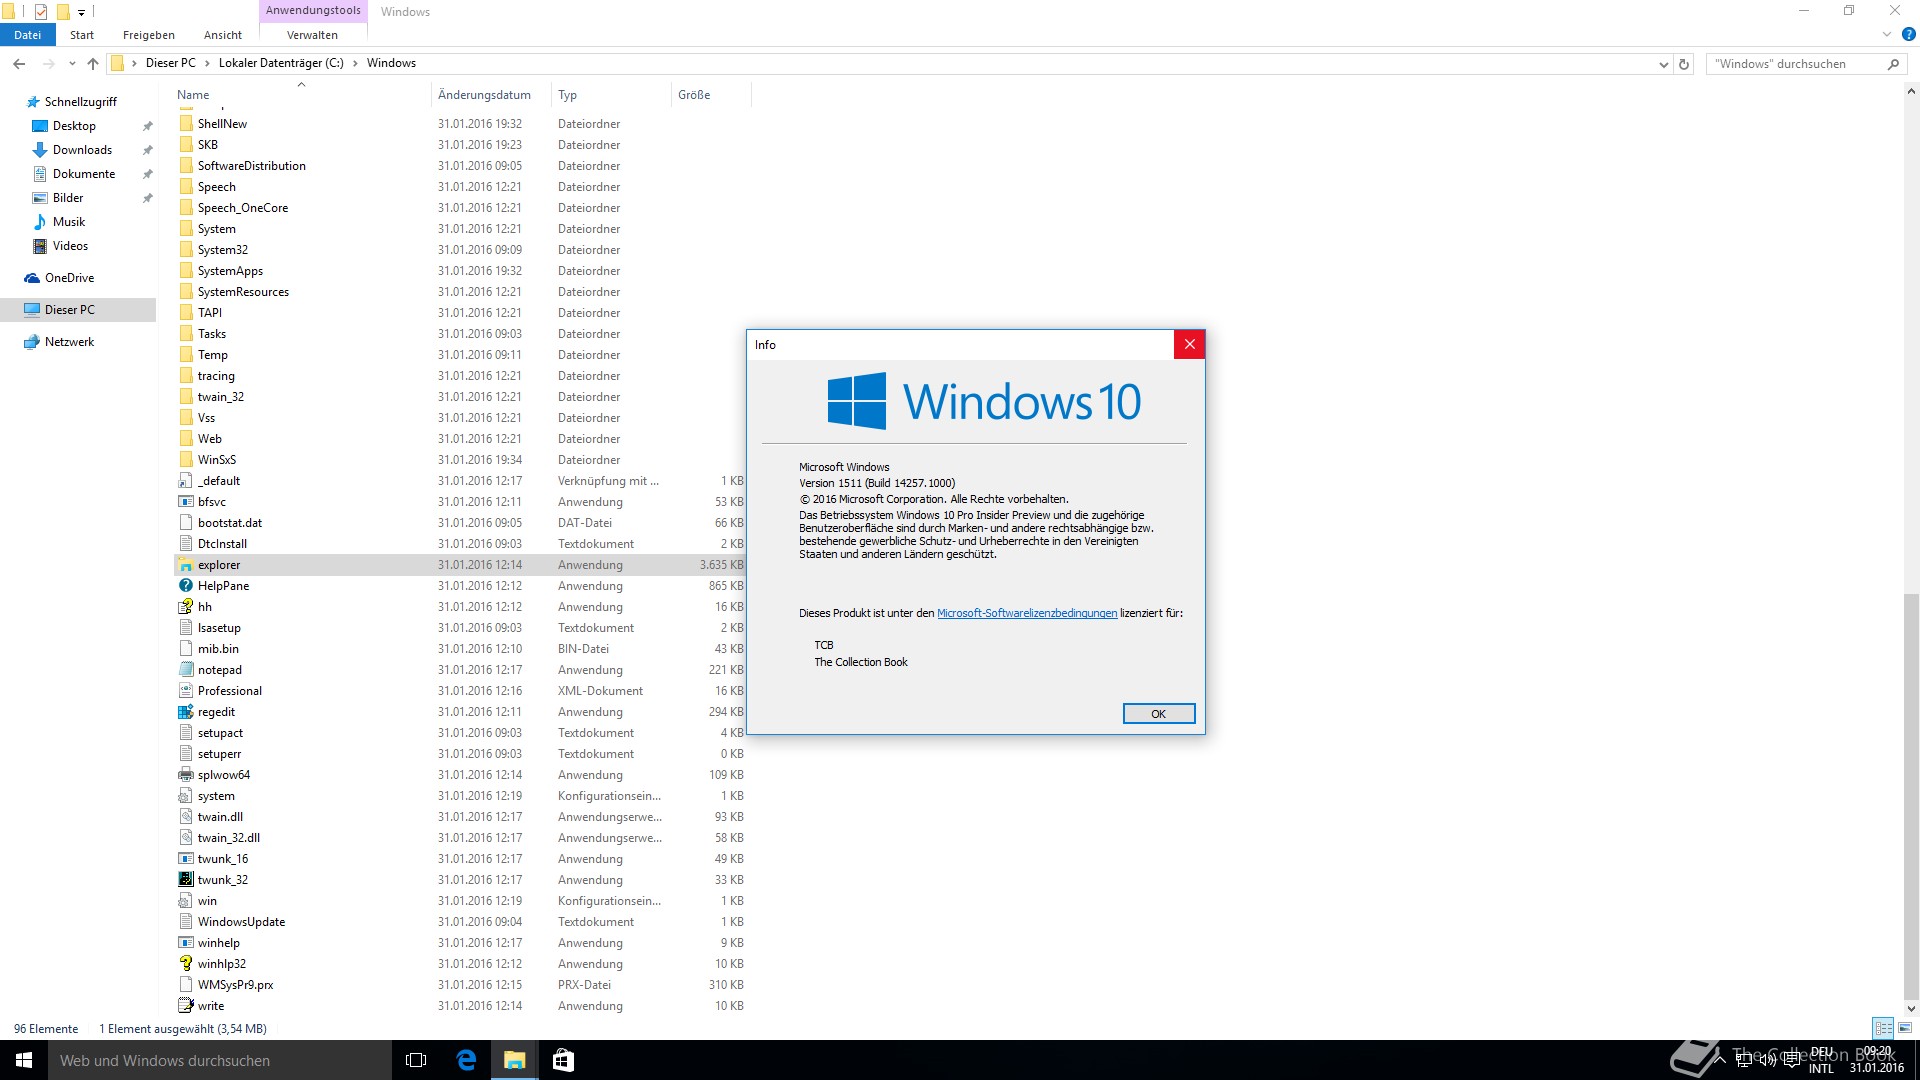Viewport: 1920px width, 1080px height.
Task: Expand the address bar history dropdown
Action: (x=1664, y=64)
